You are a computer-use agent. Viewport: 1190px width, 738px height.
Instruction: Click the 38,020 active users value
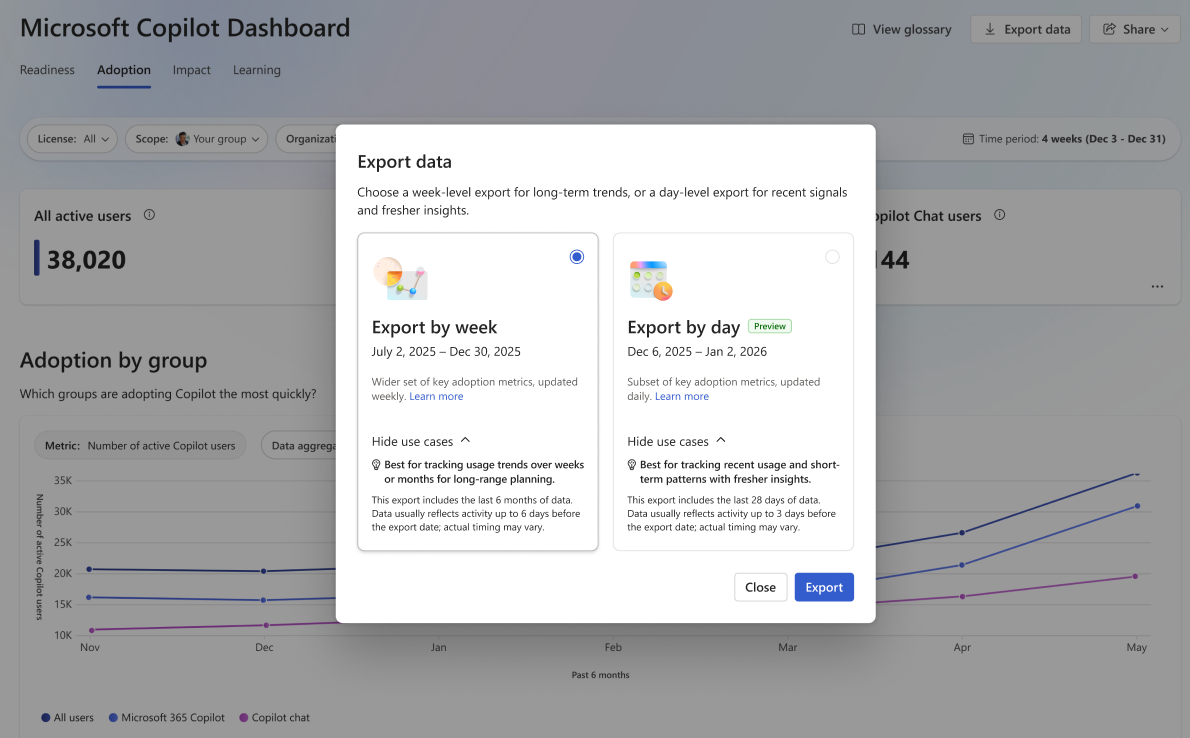click(87, 260)
